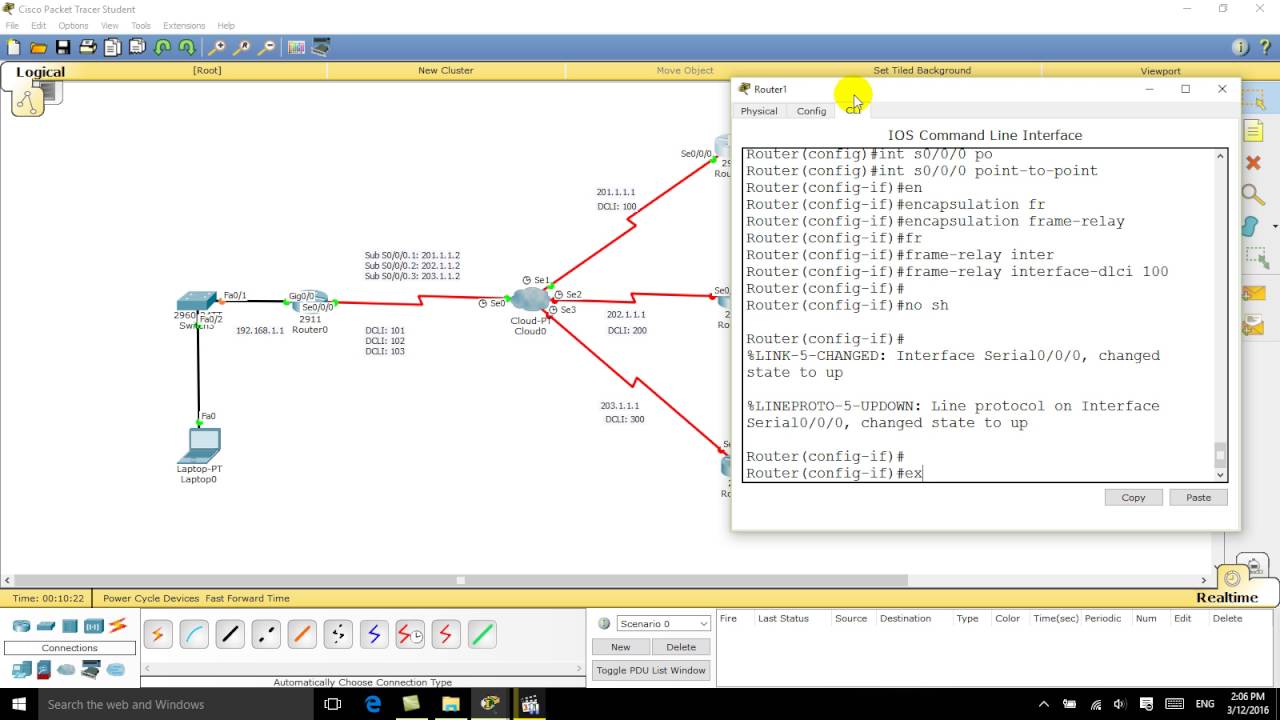Zoom in with magnifier plus icon

tap(217, 47)
